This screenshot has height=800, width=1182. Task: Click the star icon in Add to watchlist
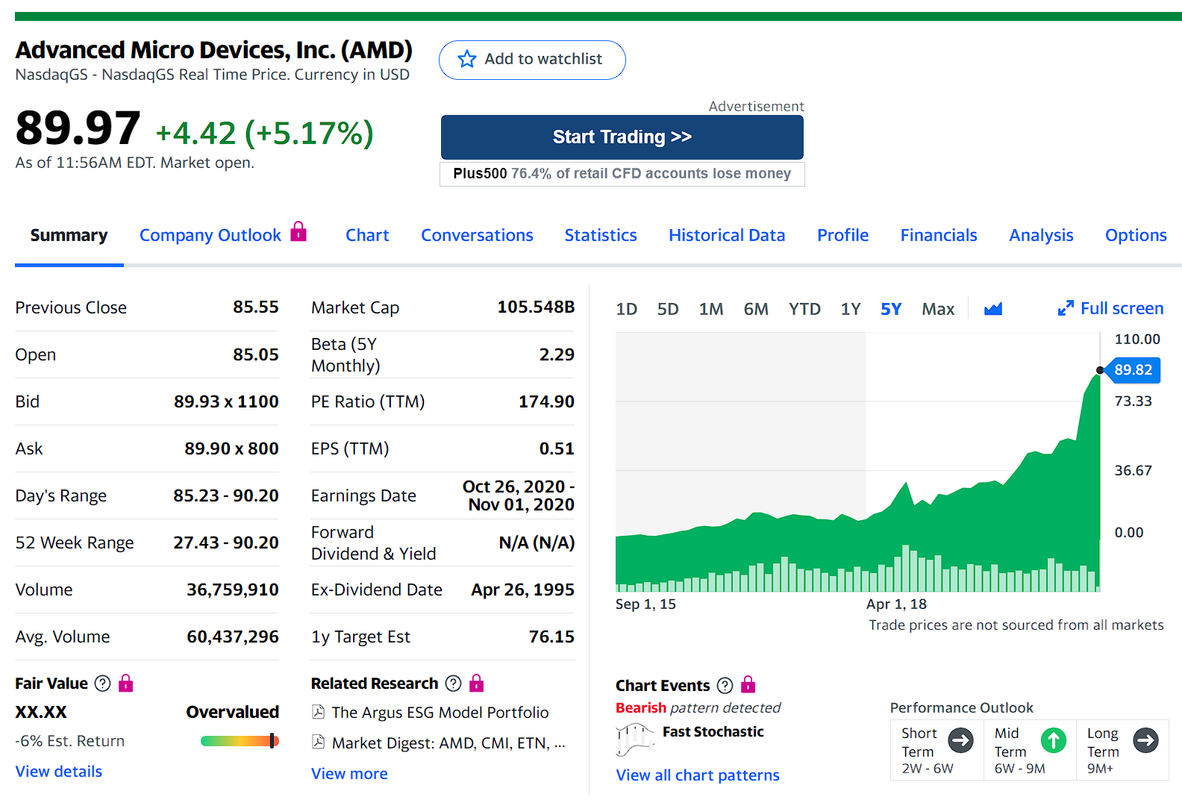(467, 59)
